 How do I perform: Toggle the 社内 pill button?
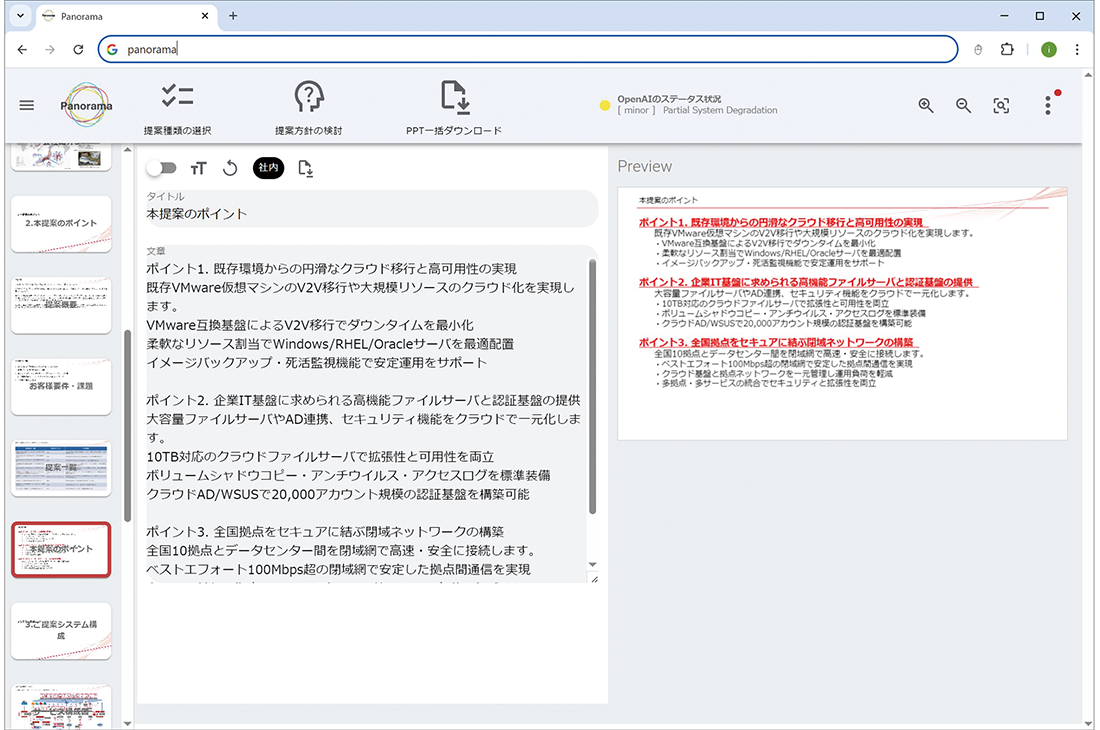click(268, 168)
